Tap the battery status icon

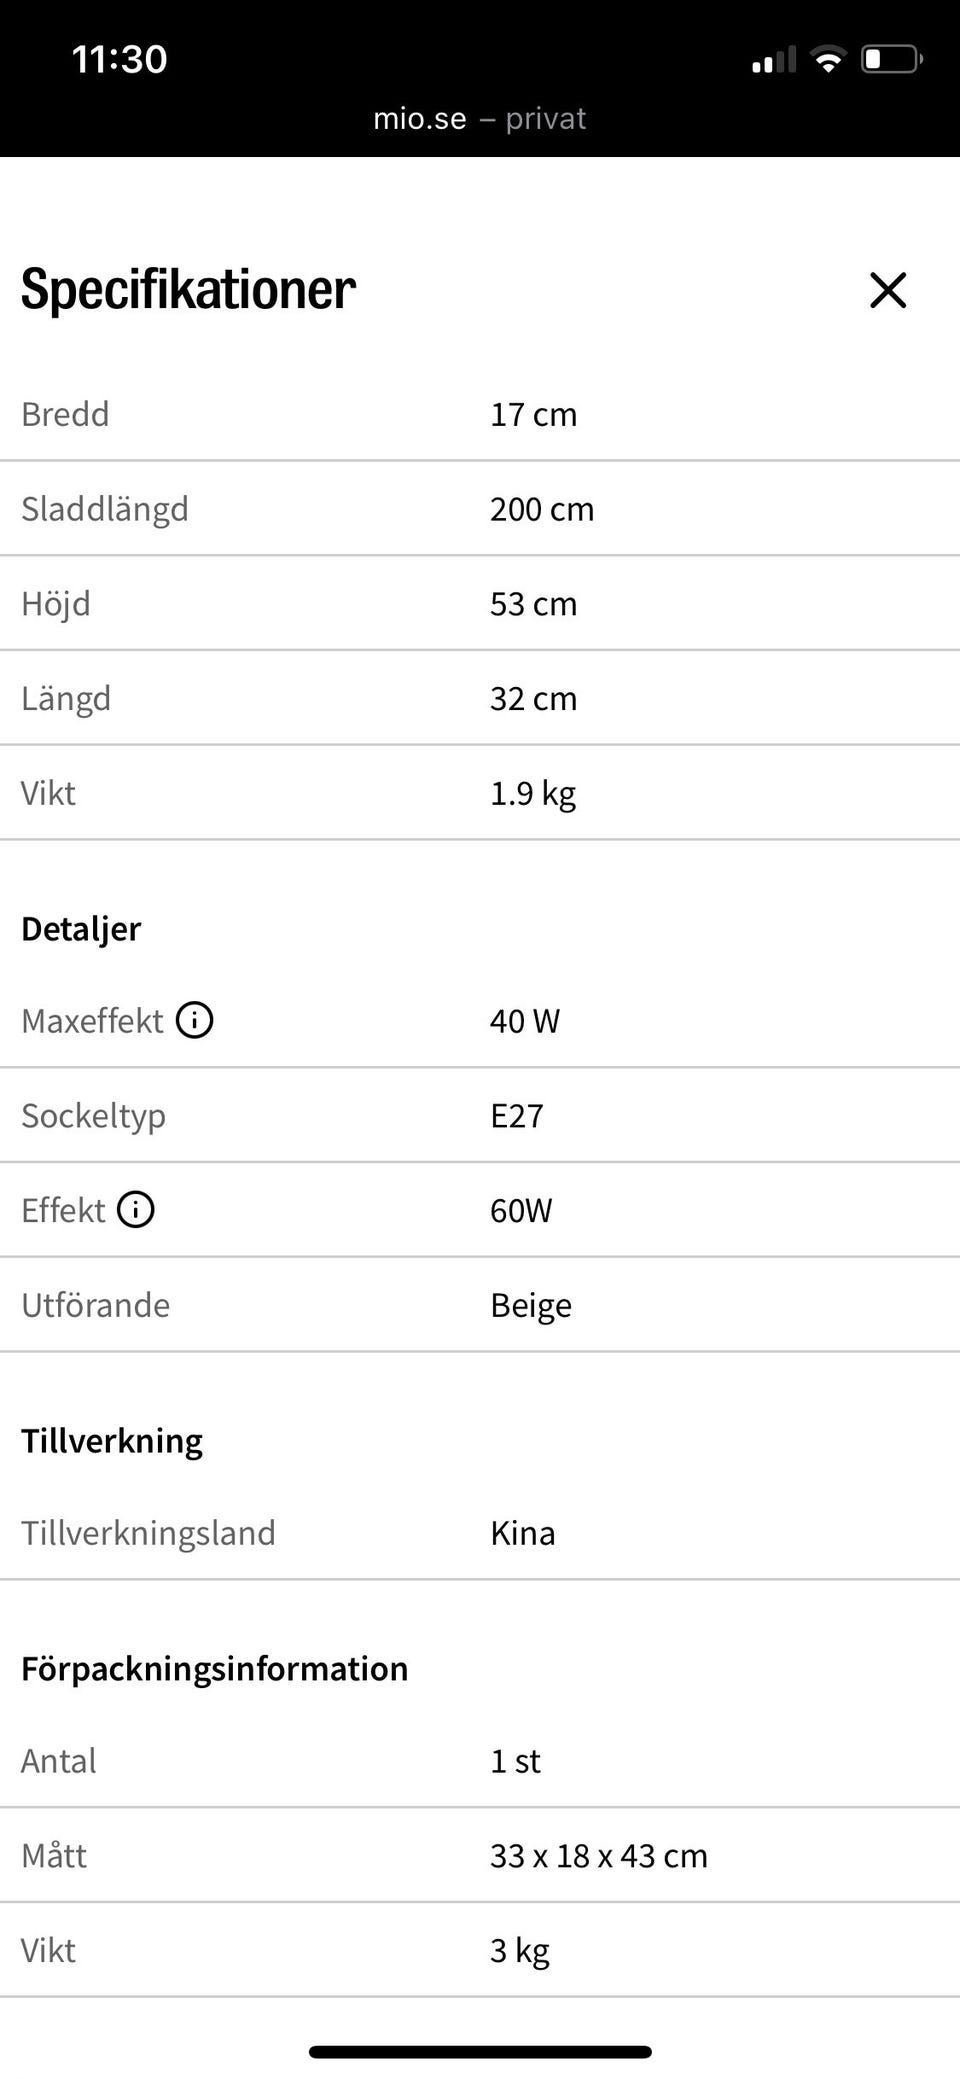[892, 60]
